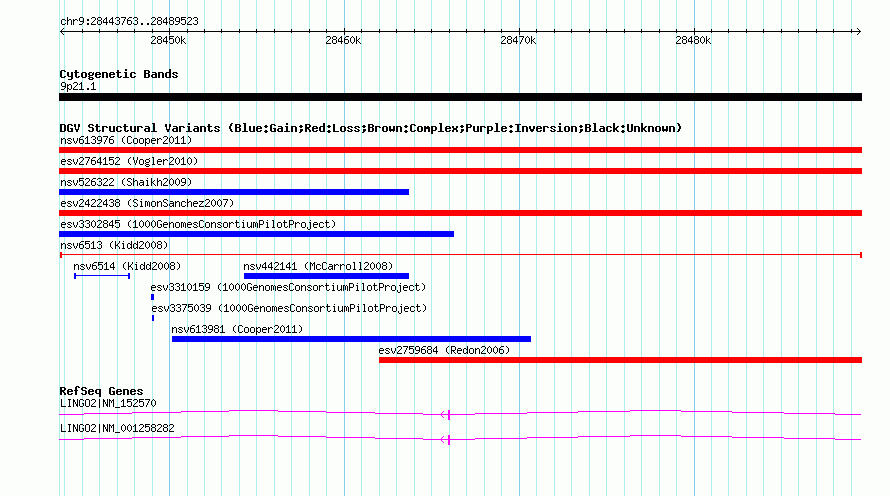
Task: Click the right arrow of the coordinate ruler
Action: (x=858, y=31)
